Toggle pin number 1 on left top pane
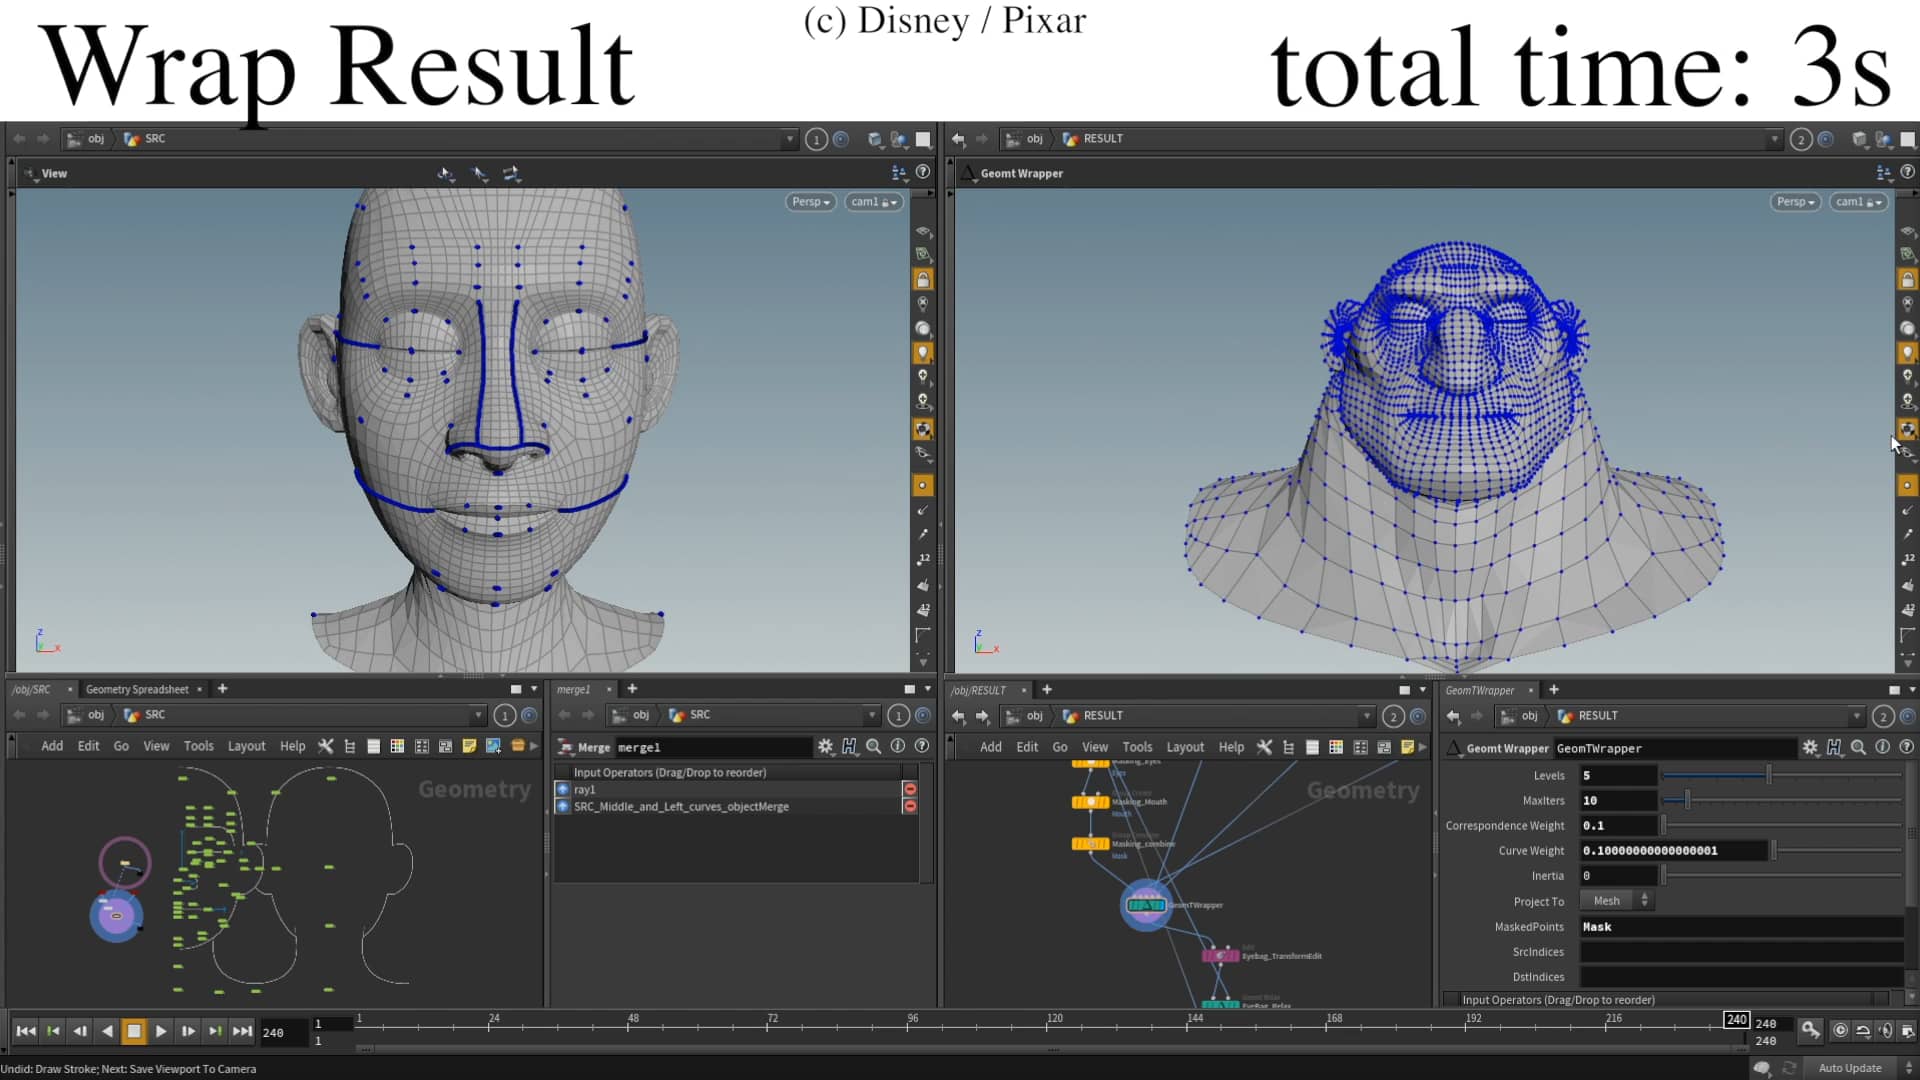Image resolution: width=1920 pixels, height=1080 pixels. (x=816, y=140)
